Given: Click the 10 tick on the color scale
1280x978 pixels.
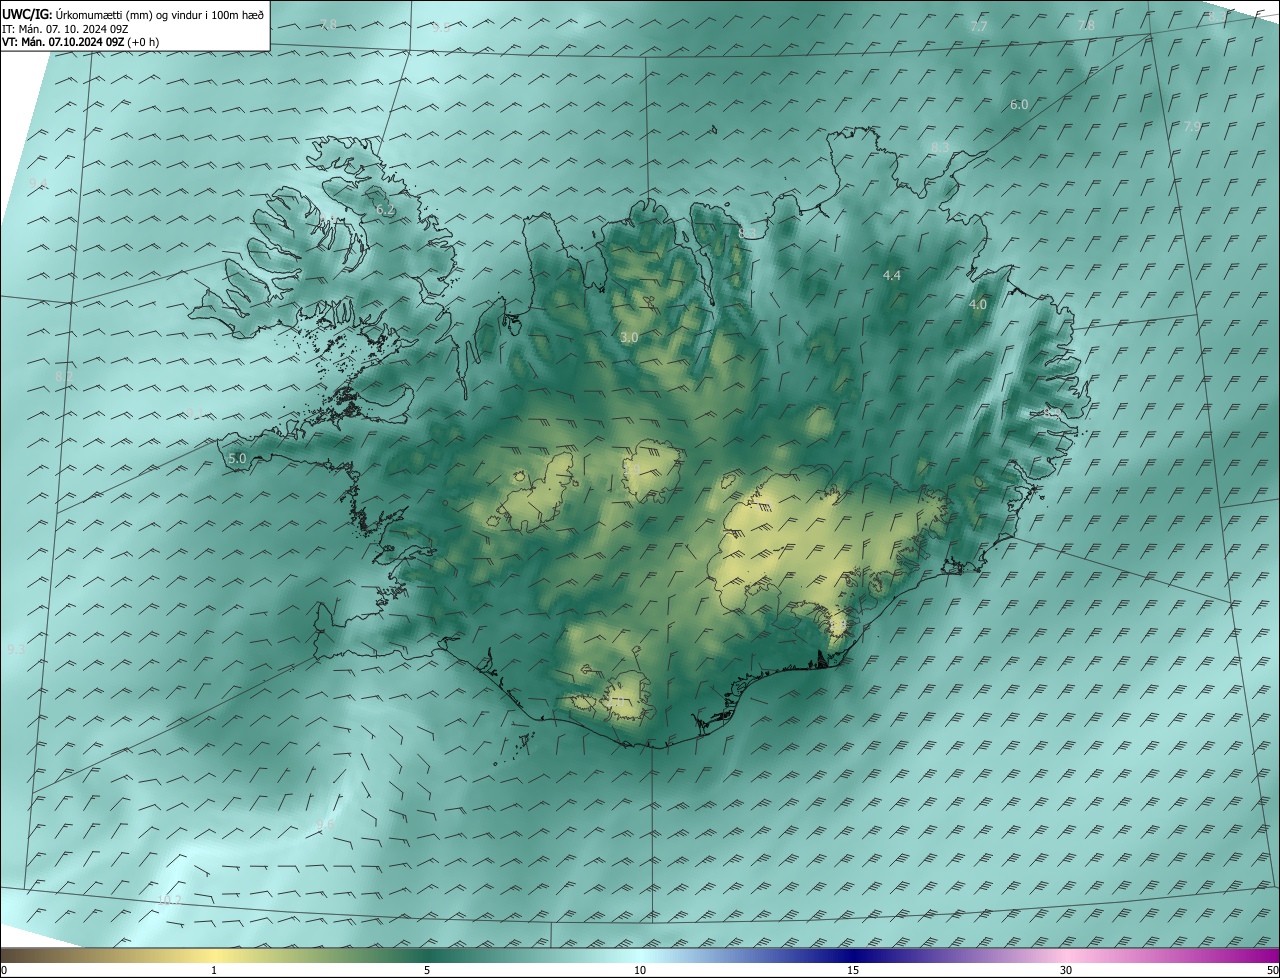Looking at the screenshot, I should [640, 970].
